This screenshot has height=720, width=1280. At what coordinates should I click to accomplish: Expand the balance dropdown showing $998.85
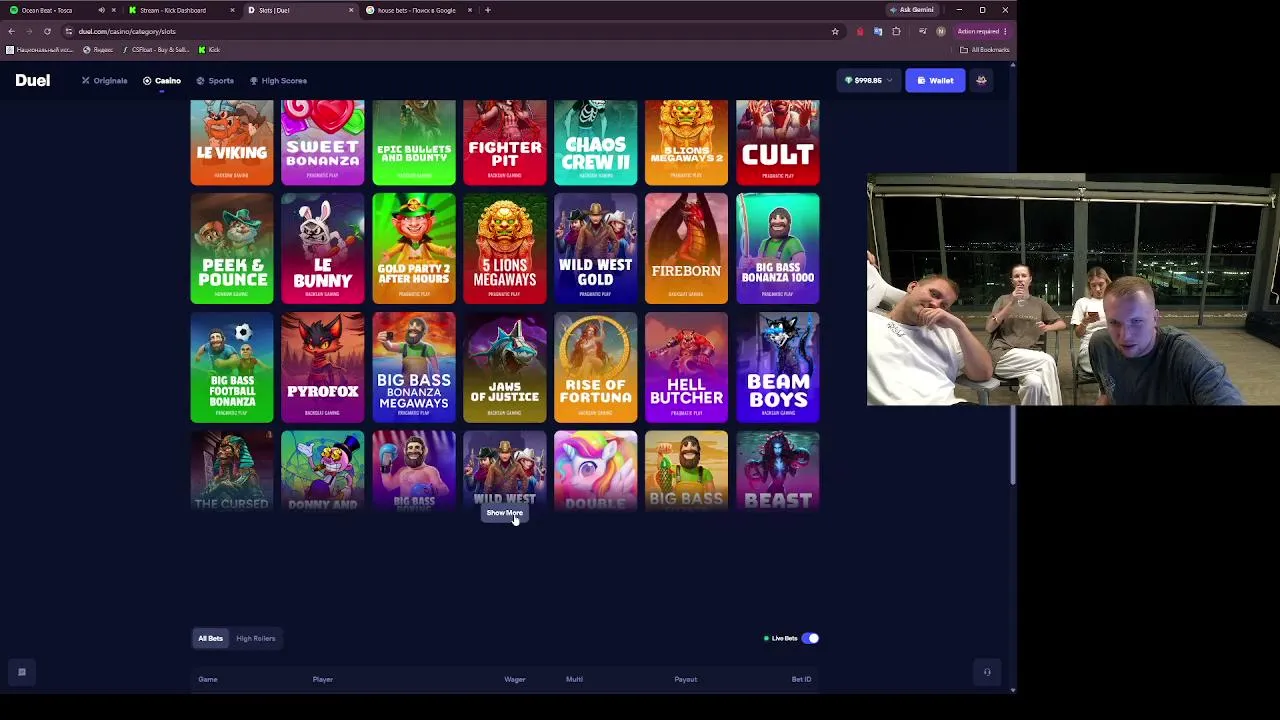click(868, 80)
